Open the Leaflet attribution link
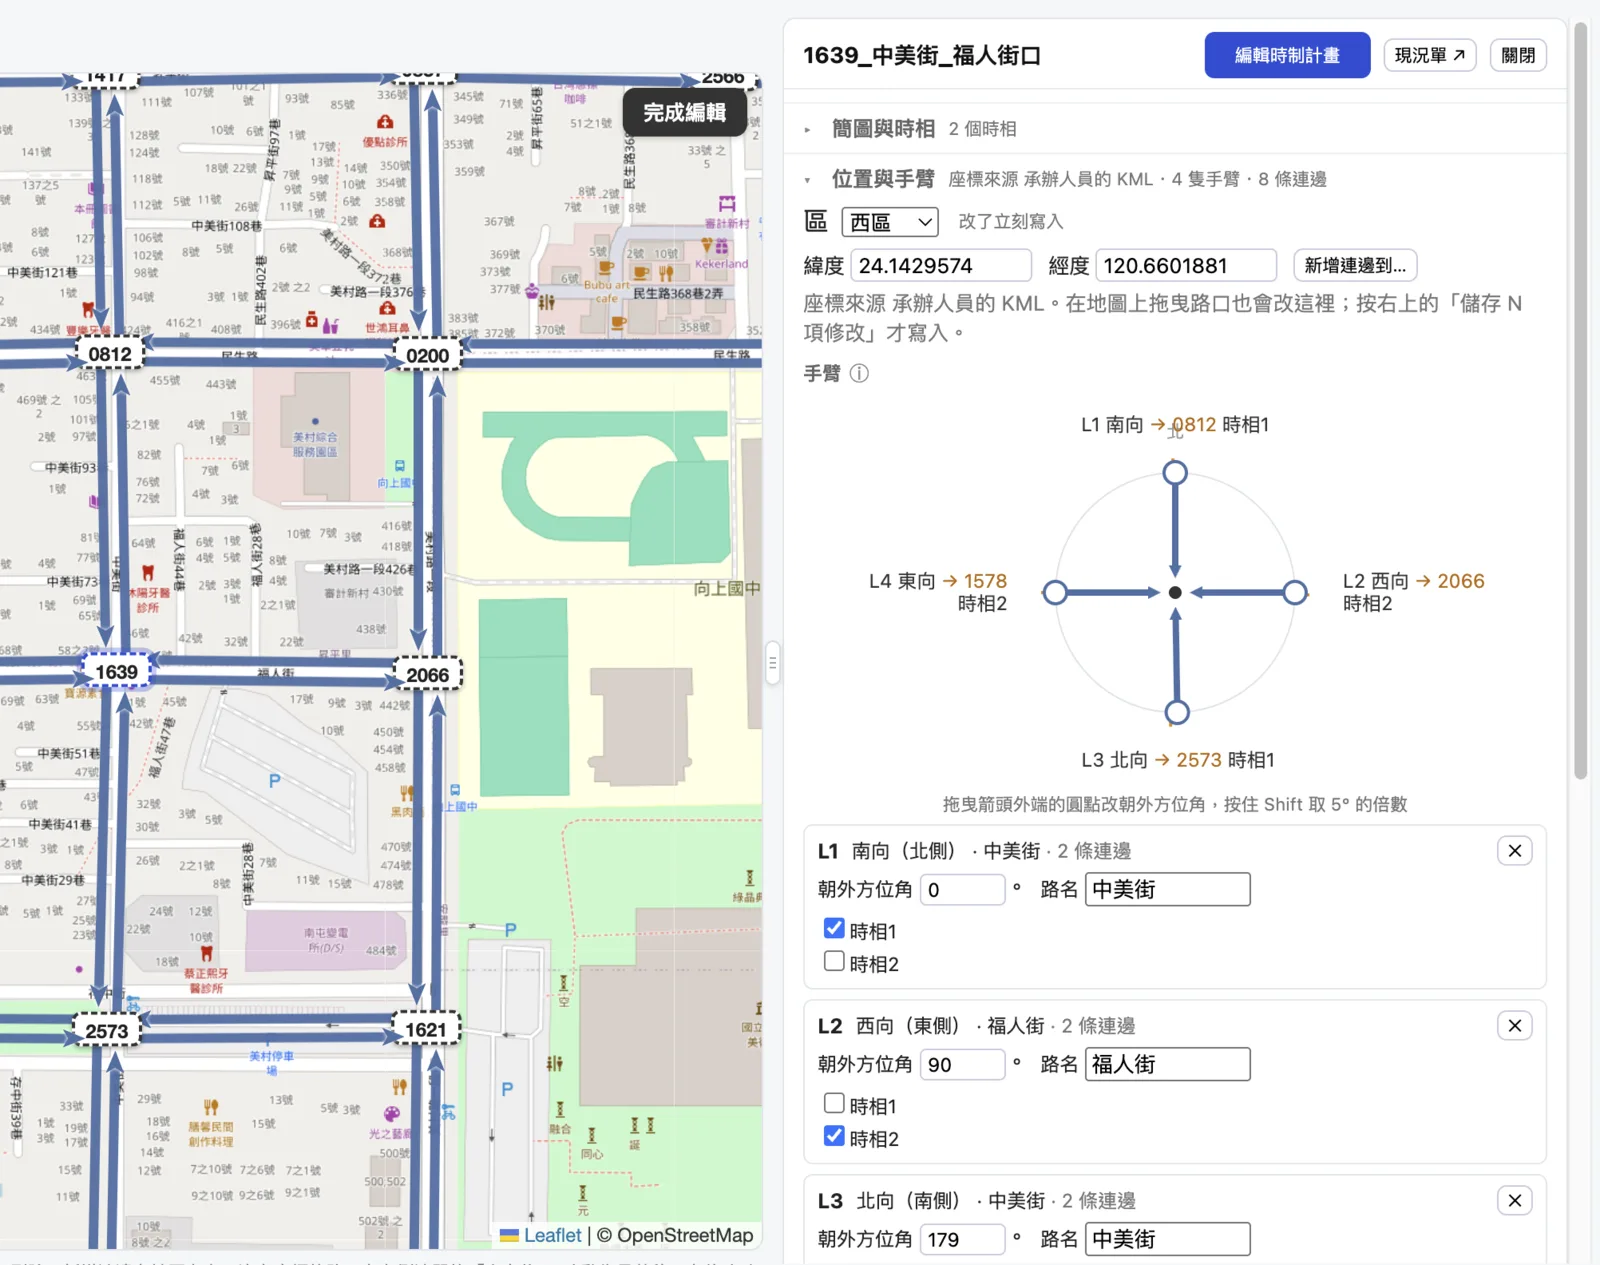The image size is (1600, 1265). point(541,1235)
